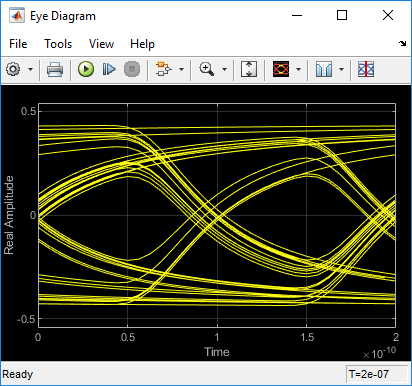The width and height of the screenshot is (412, 386).
Task: Click the dock arrow at menu bar right
Action: pyautogui.click(x=403, y=43)
